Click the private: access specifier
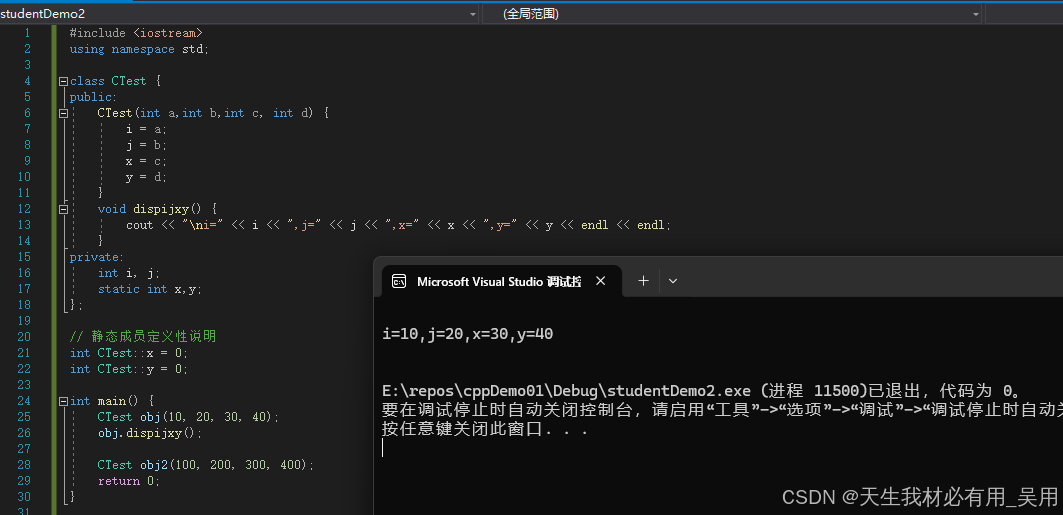 coord(97,257)
